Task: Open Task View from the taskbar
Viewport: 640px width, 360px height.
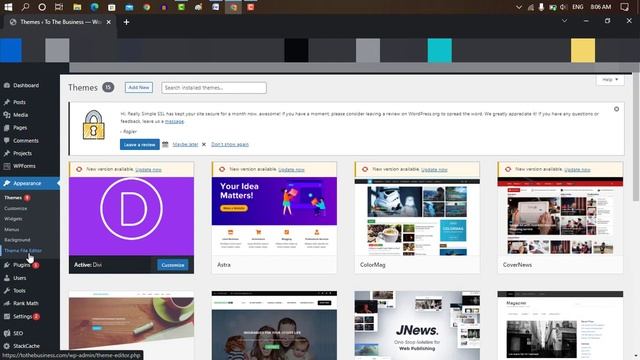Action: [59, 7]
